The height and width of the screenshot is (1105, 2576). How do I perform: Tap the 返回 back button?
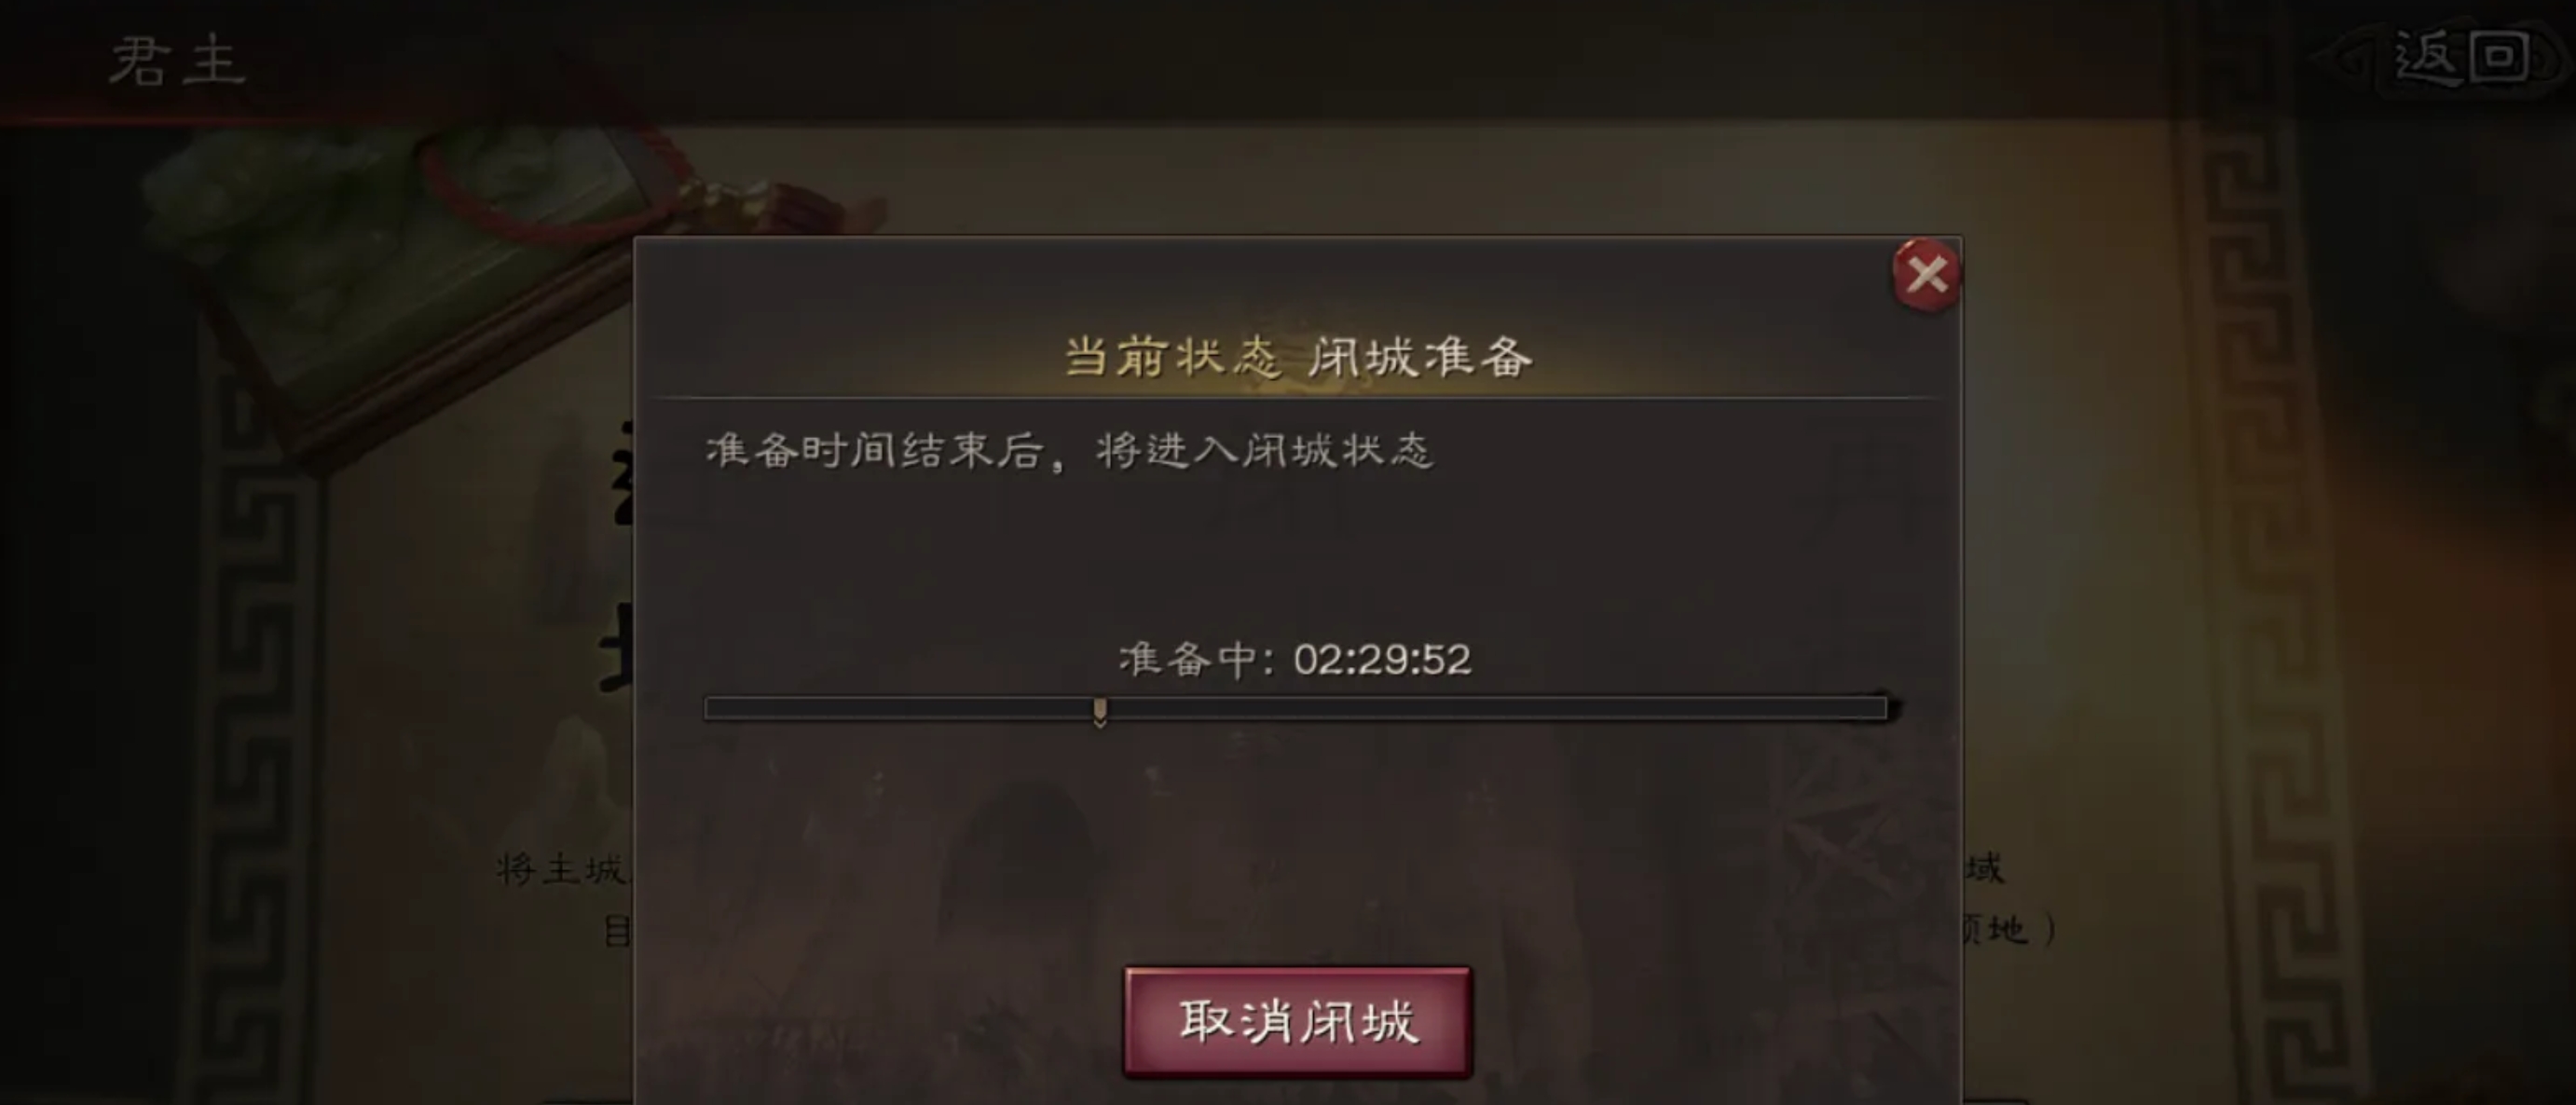point(2462,58)
